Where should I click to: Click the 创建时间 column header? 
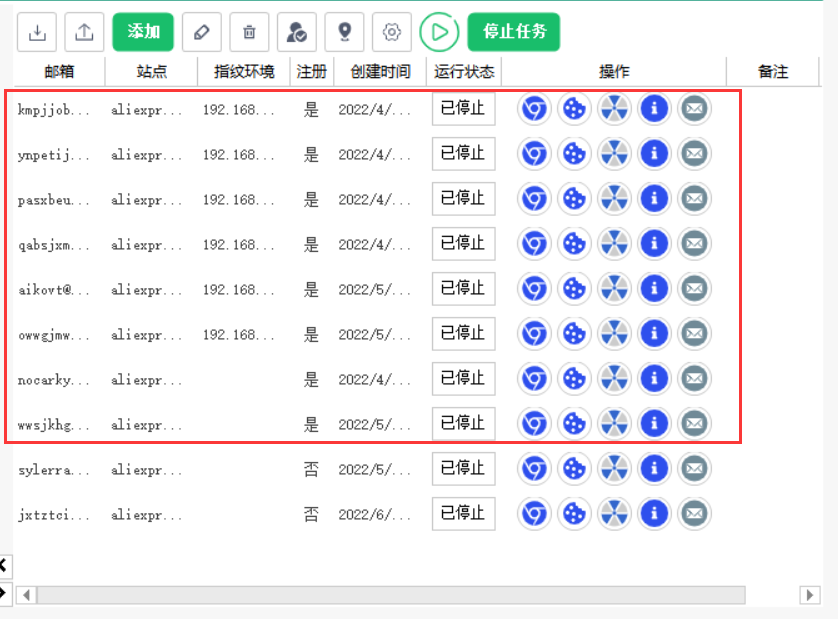pyautogui.click(x=380, y=72)
